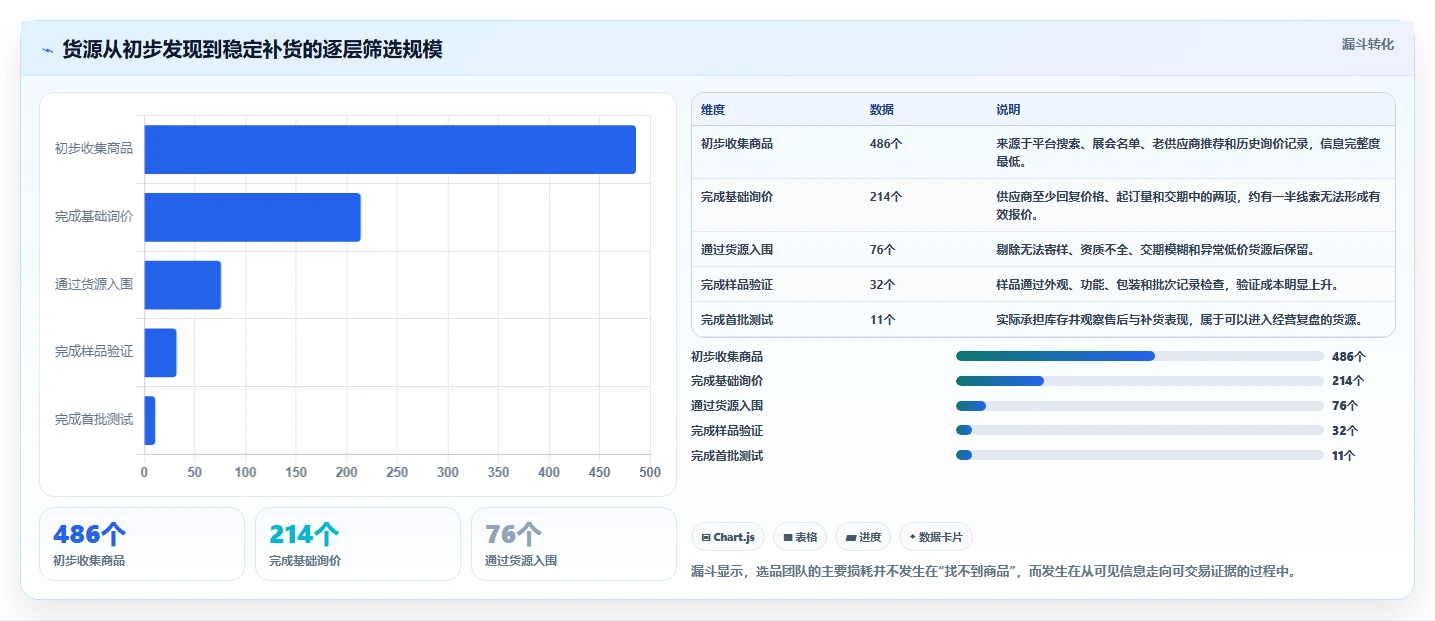This screenshot has width=1435, height=621.
Task: Select the Chart.js chip
Action: pos(727,537)
